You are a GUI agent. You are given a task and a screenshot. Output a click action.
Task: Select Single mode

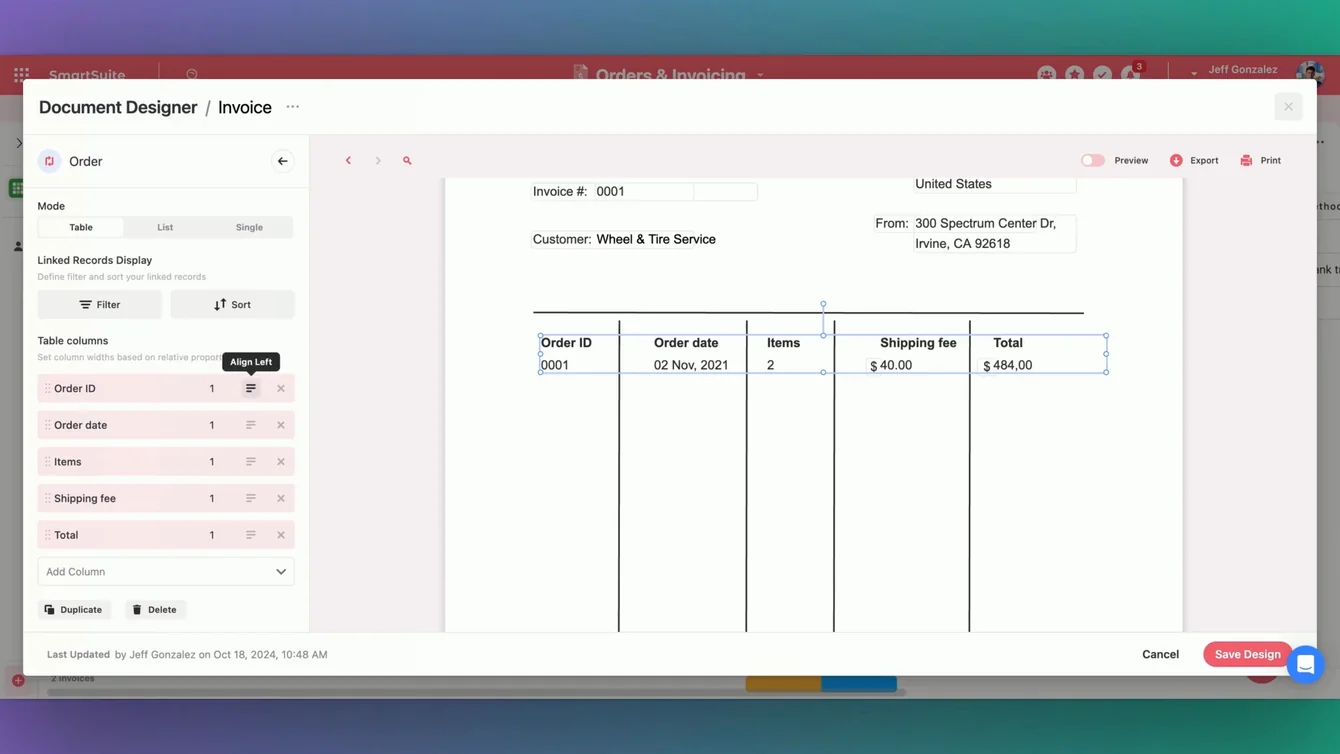[x=249, y=227]
